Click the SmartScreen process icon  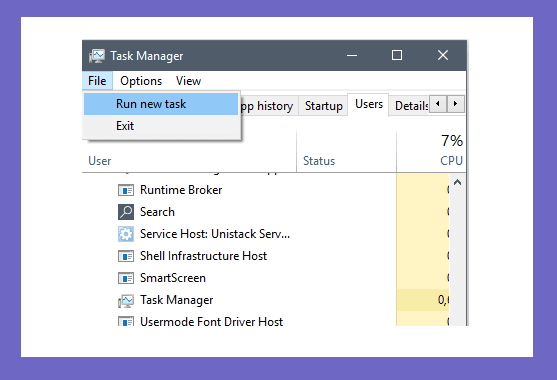coord(126,278)
